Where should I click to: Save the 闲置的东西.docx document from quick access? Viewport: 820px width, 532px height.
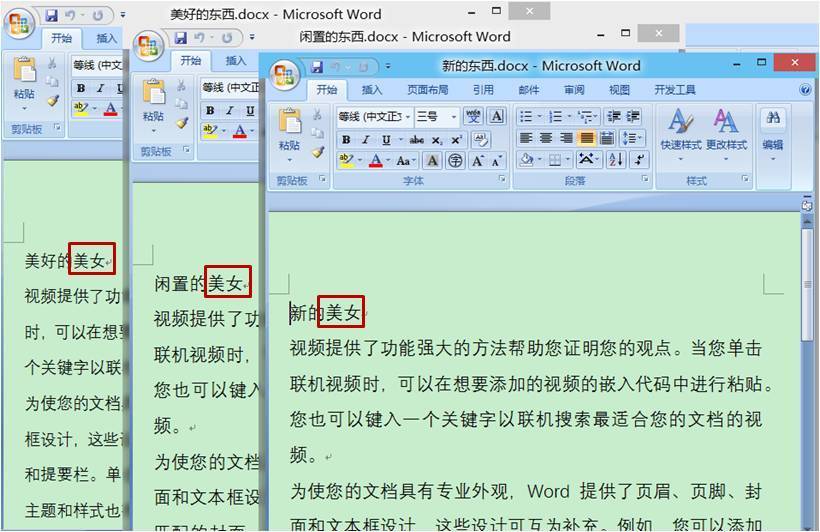click(x=181, y=38)
